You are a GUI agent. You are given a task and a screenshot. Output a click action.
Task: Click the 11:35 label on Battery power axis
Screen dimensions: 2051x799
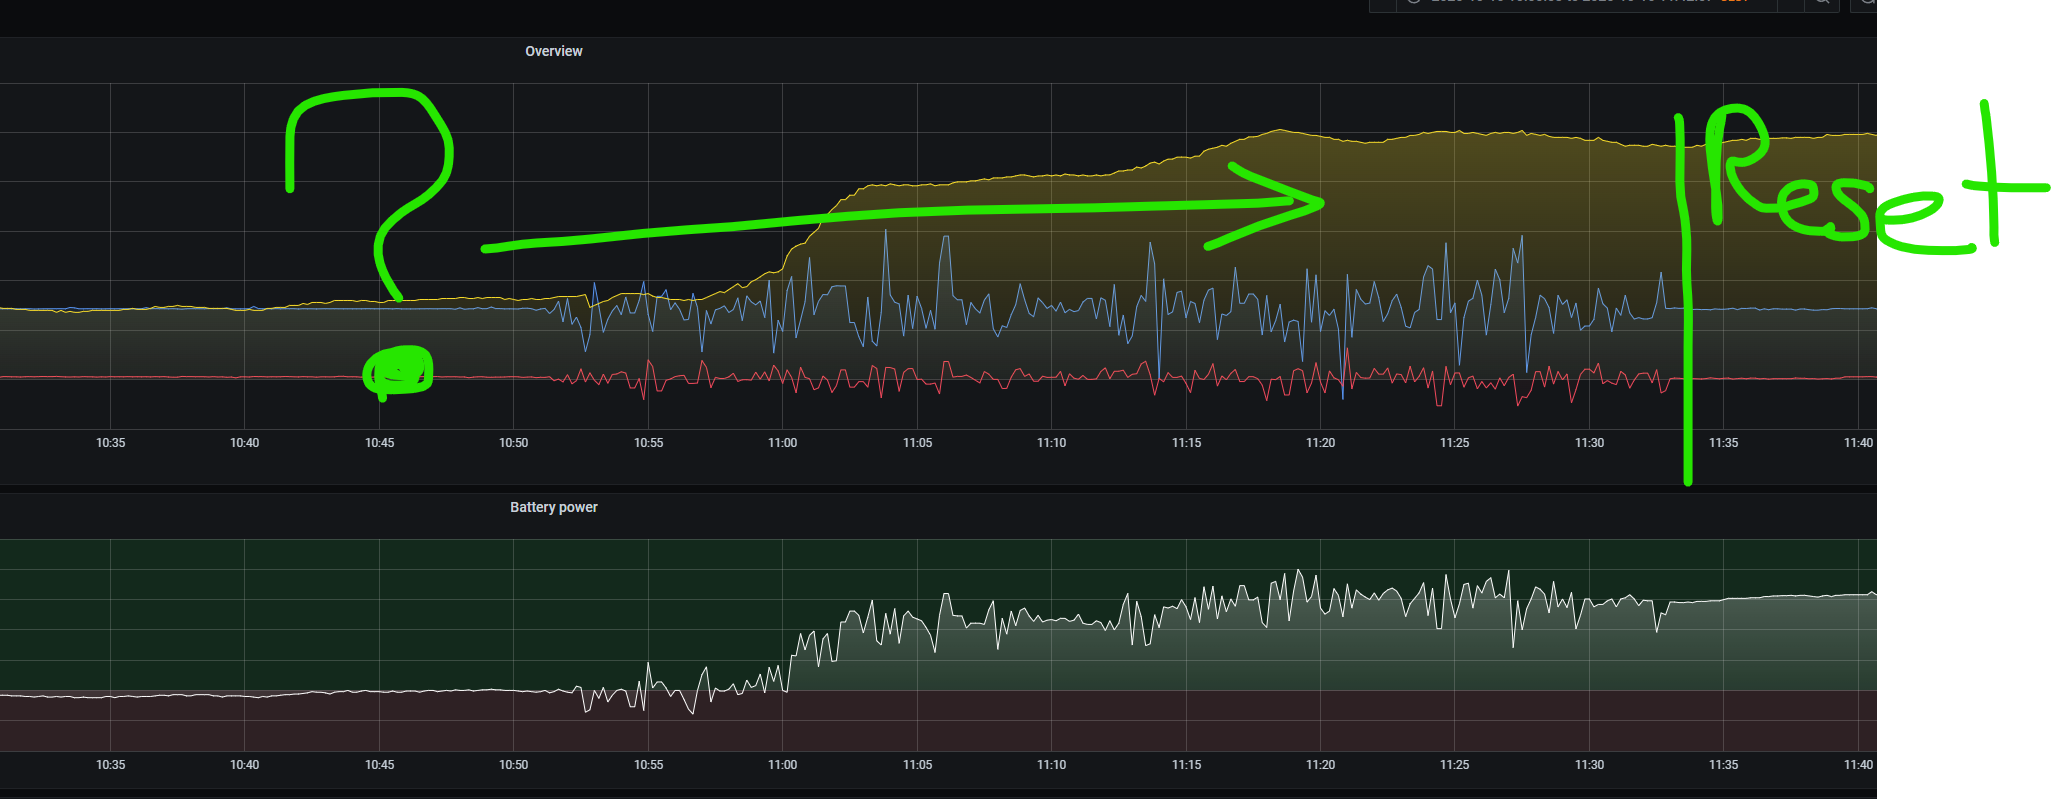(1723, 764)
